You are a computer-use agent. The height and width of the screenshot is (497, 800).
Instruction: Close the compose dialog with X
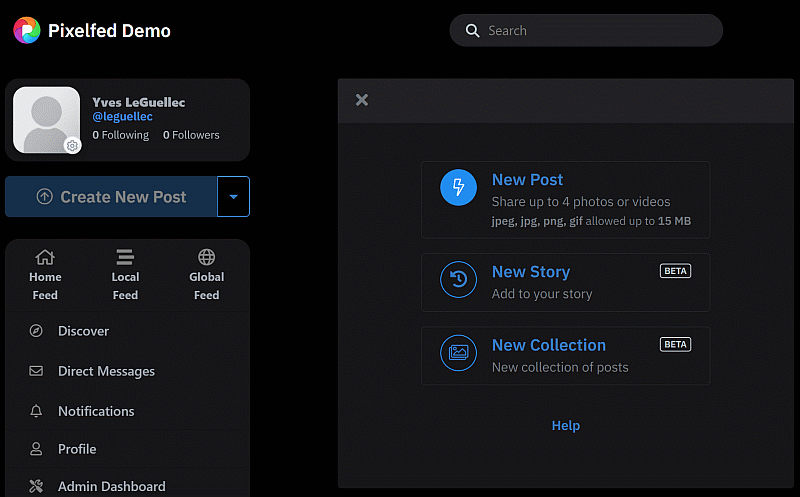362,100
